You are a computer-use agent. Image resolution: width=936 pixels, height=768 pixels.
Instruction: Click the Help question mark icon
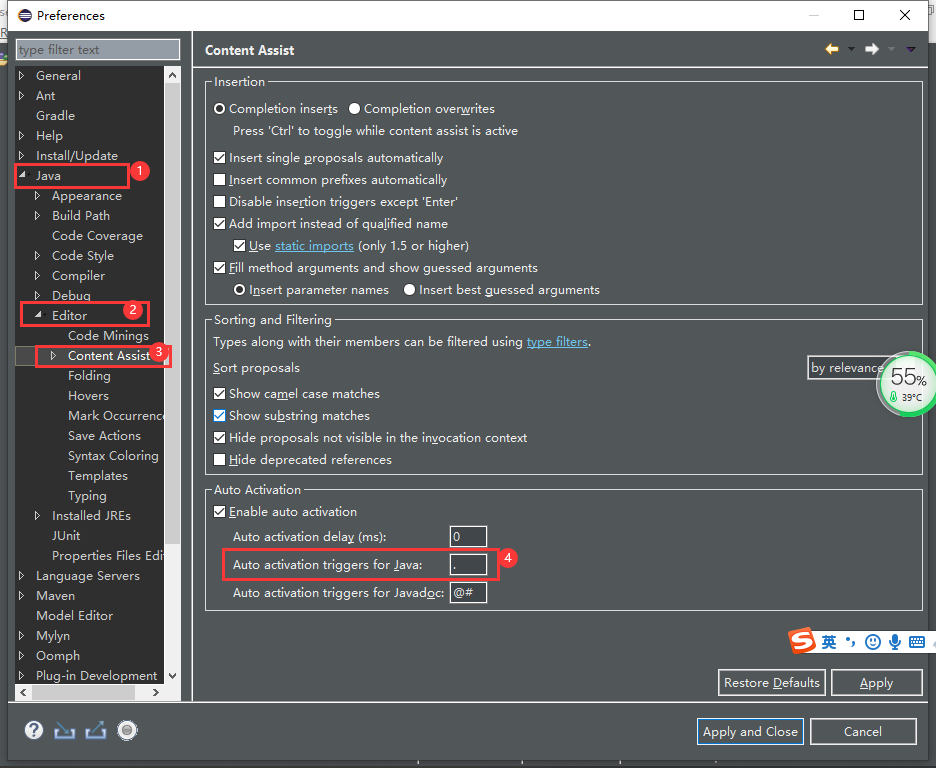(x=34, y=730)
